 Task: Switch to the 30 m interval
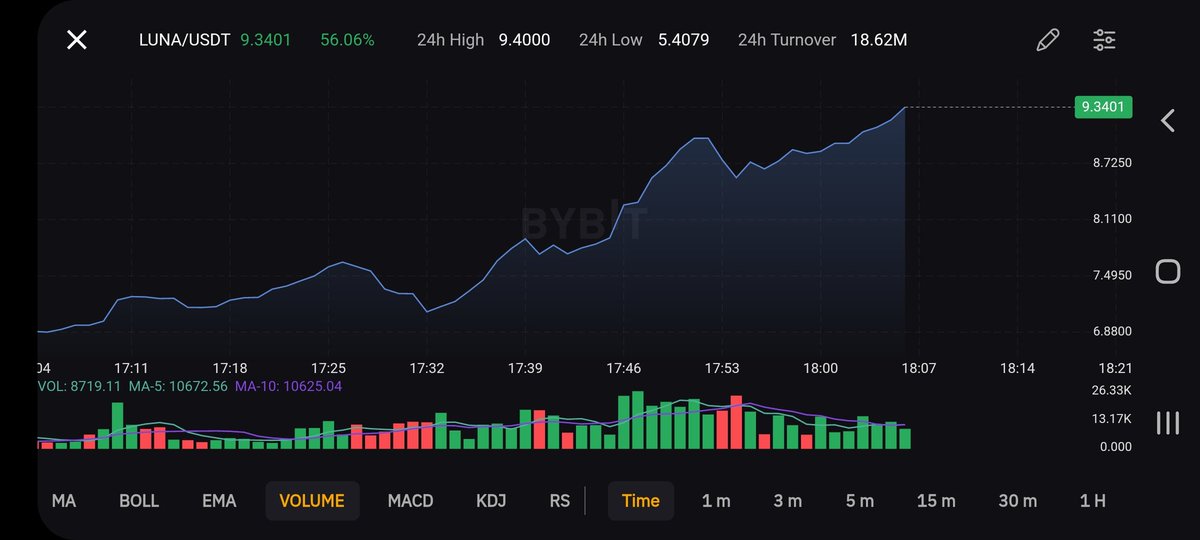click(x=1017, y=501)
